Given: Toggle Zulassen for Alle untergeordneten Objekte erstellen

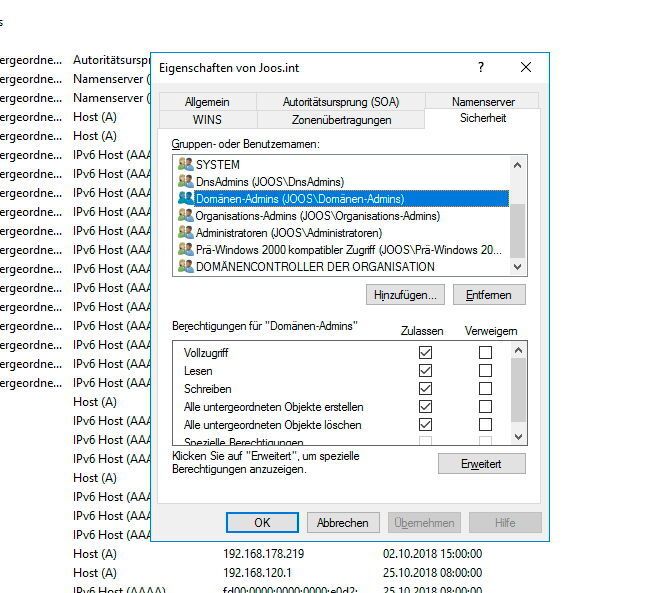Looking at the screenshot, I should pos(425,407).
